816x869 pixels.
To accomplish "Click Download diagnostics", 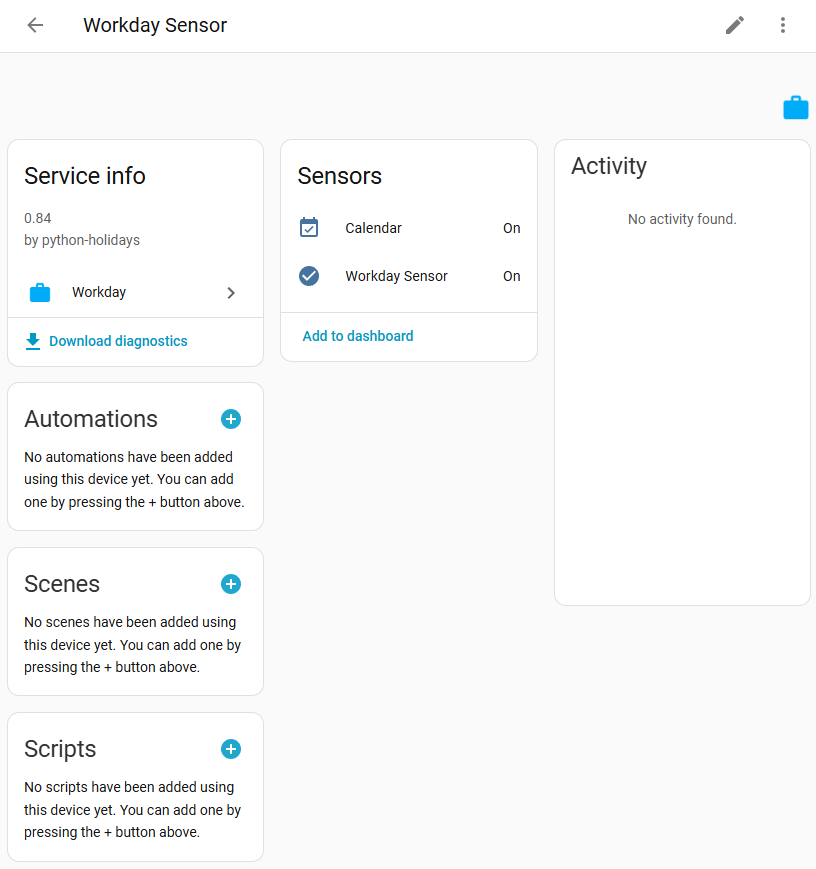I will point(117,341).
